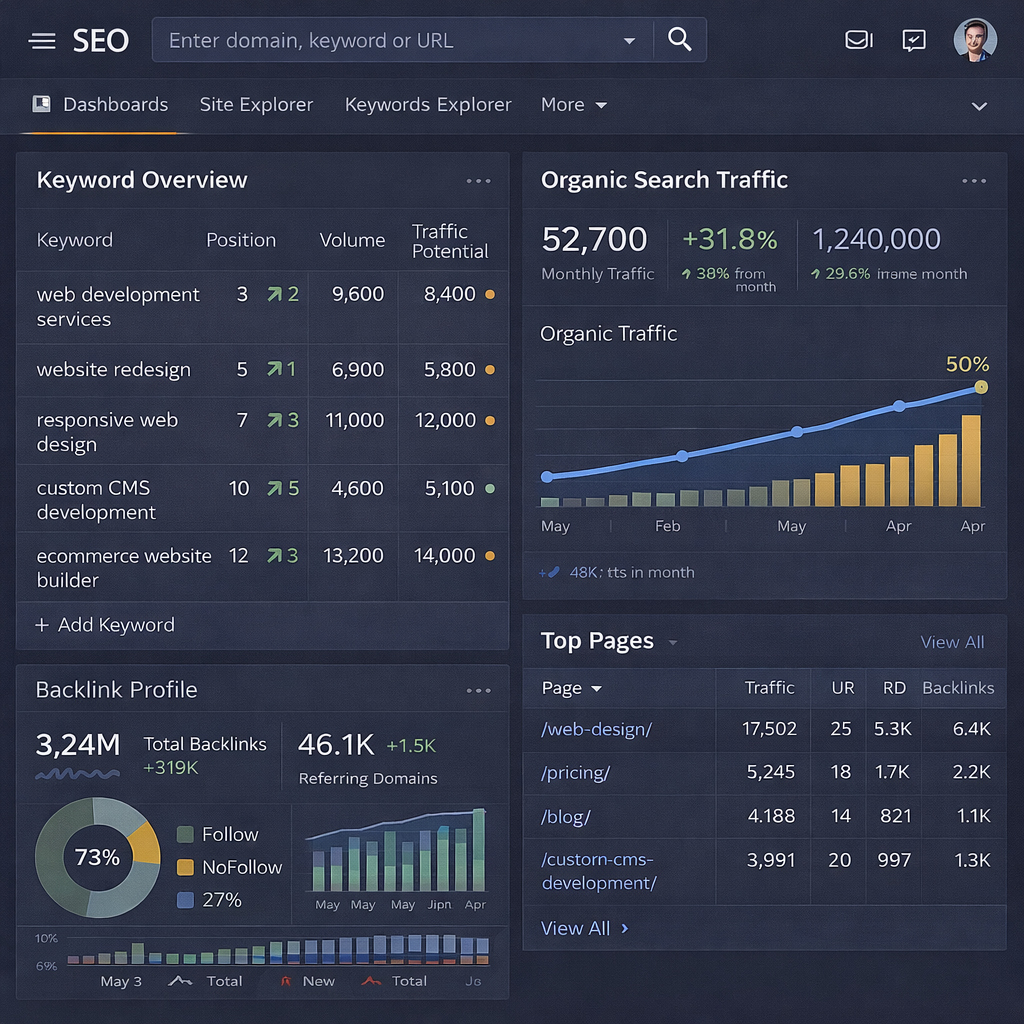
Task: Open the Page column sort dropdown
Action: click(597, 688)
